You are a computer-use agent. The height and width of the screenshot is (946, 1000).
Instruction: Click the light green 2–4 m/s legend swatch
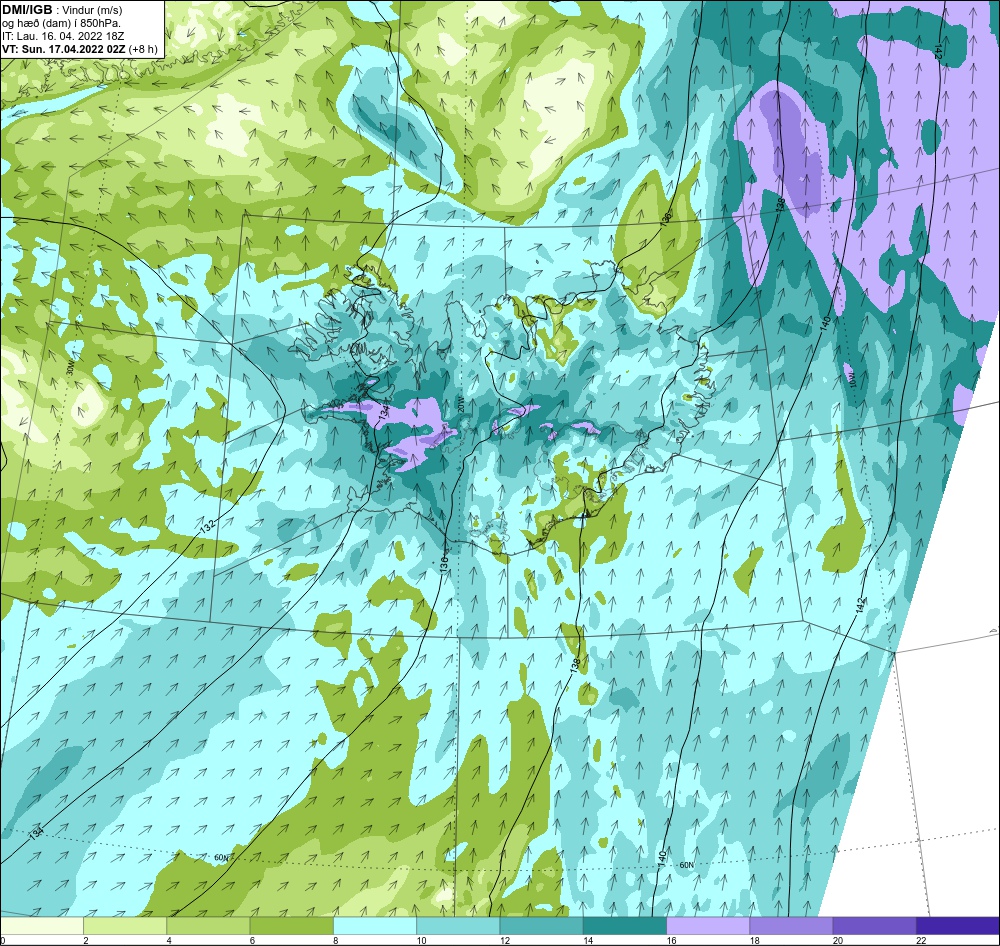125,925
